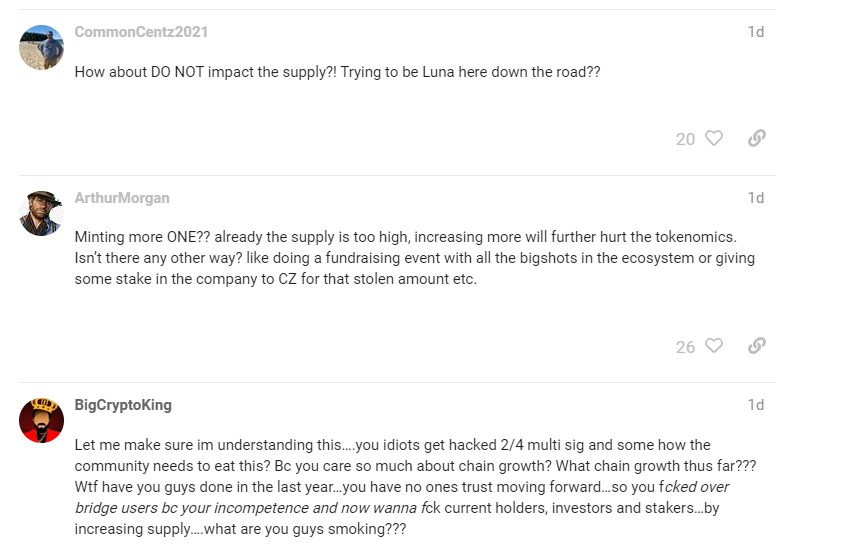Copy link to CommonCentz2021's post via chain icon
The image size is (851, 560).
tap(757, 138)
